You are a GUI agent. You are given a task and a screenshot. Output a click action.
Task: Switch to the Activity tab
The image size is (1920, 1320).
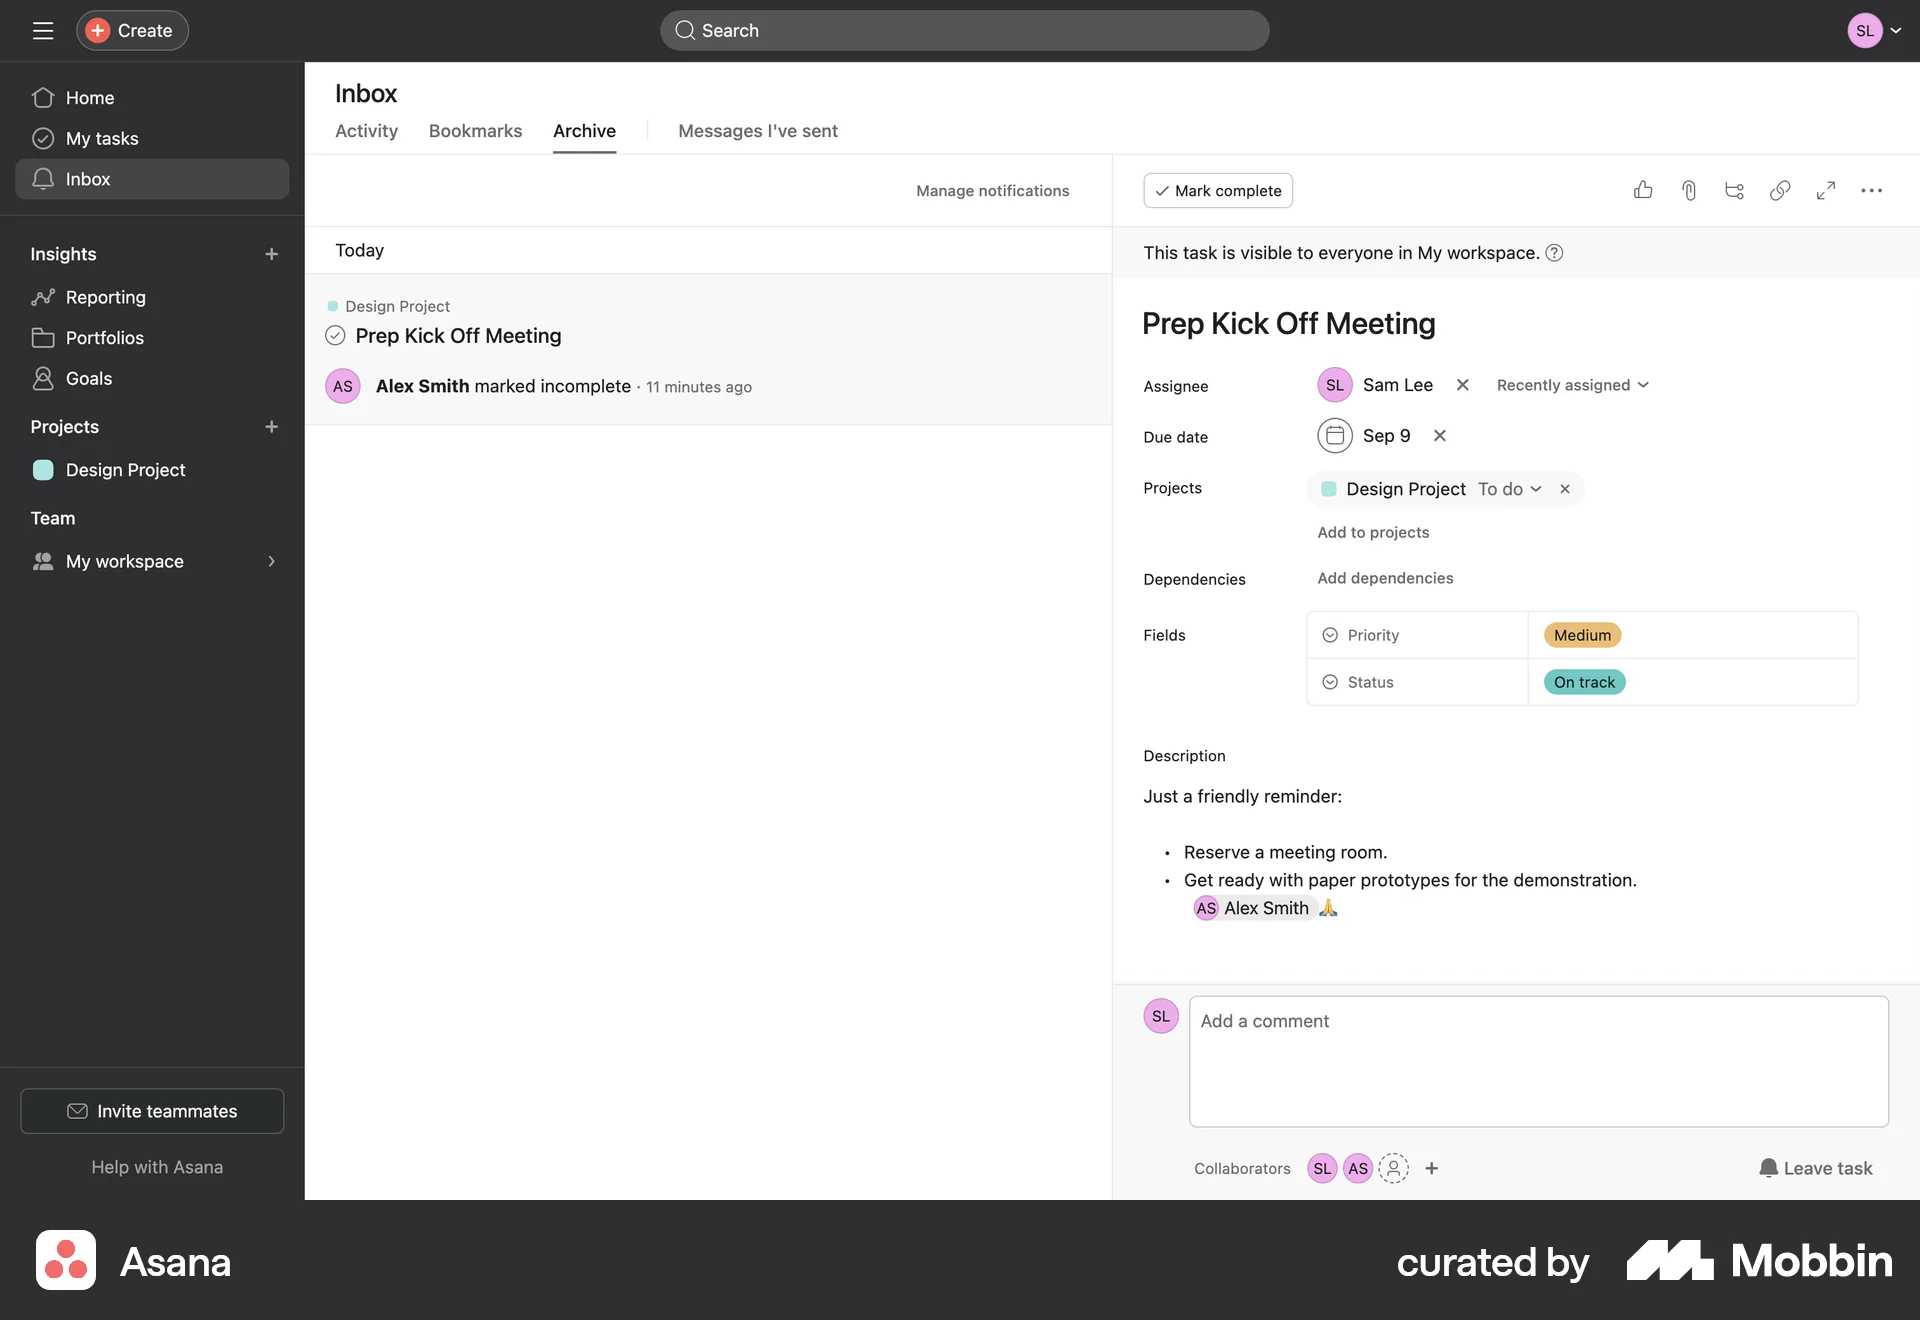[366, 131]
